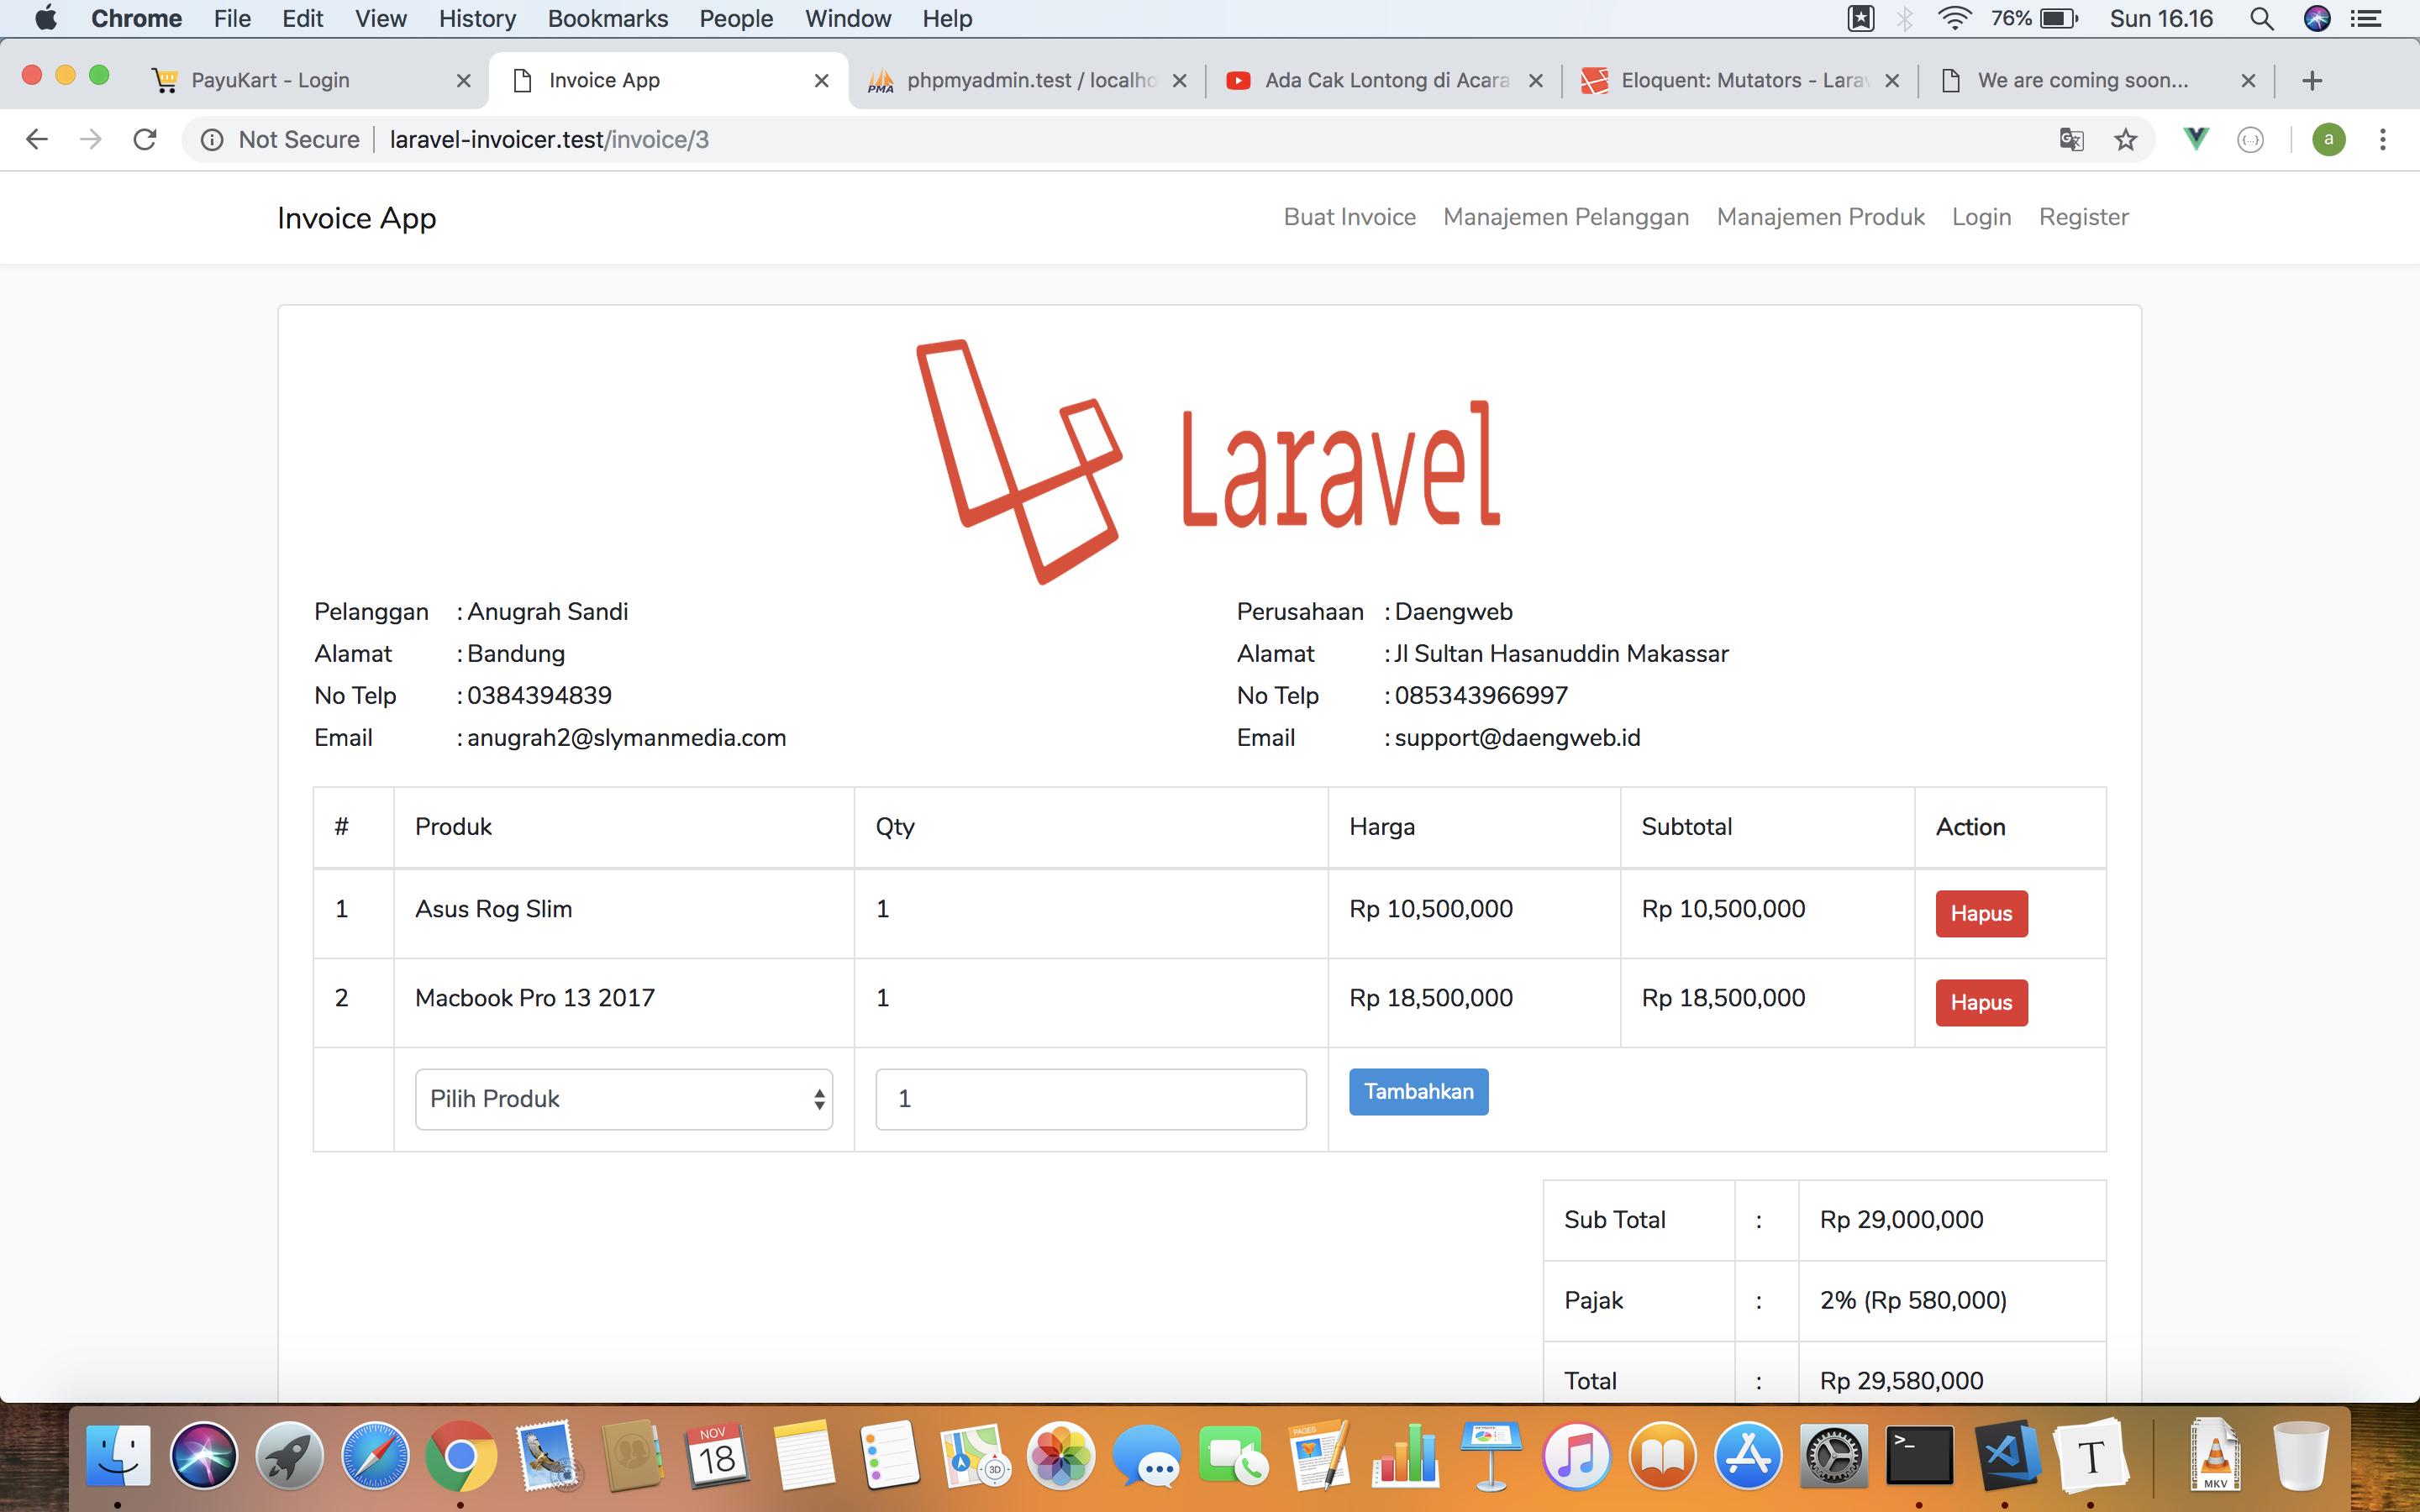
Task: Open Spotlight search in menu bar
Action: pyautogui.click(x=2262, y=19)
